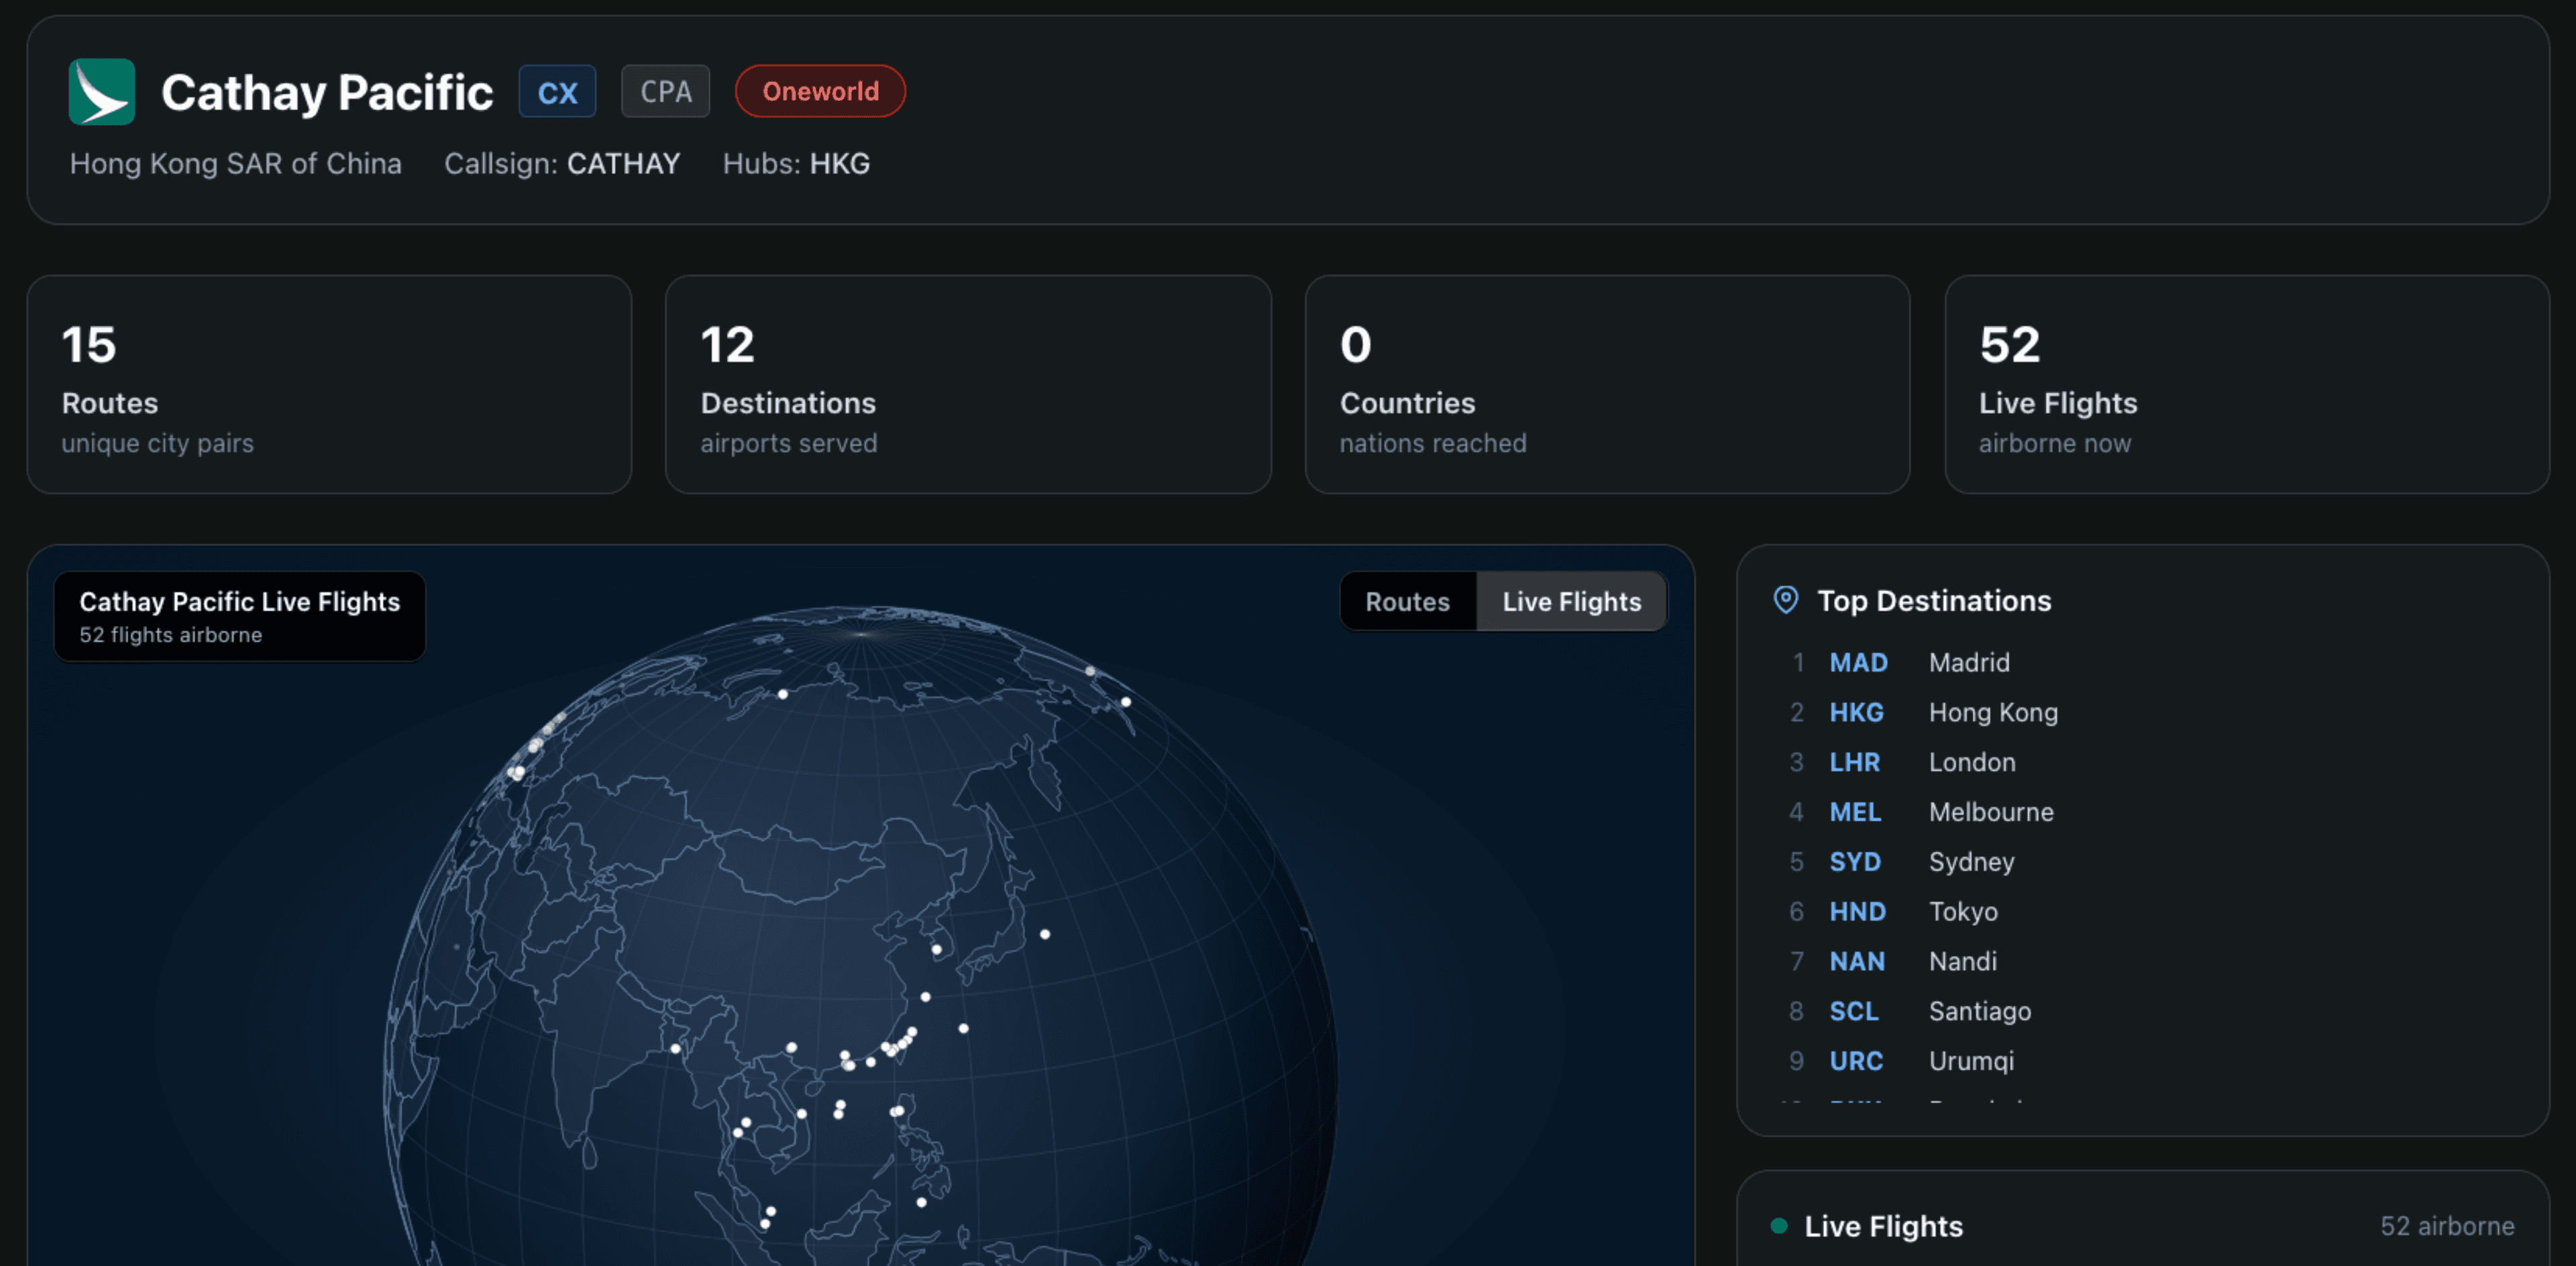Click the nations reached caption
The width and height of the screenshot is (2576, 1266).
1433,443
